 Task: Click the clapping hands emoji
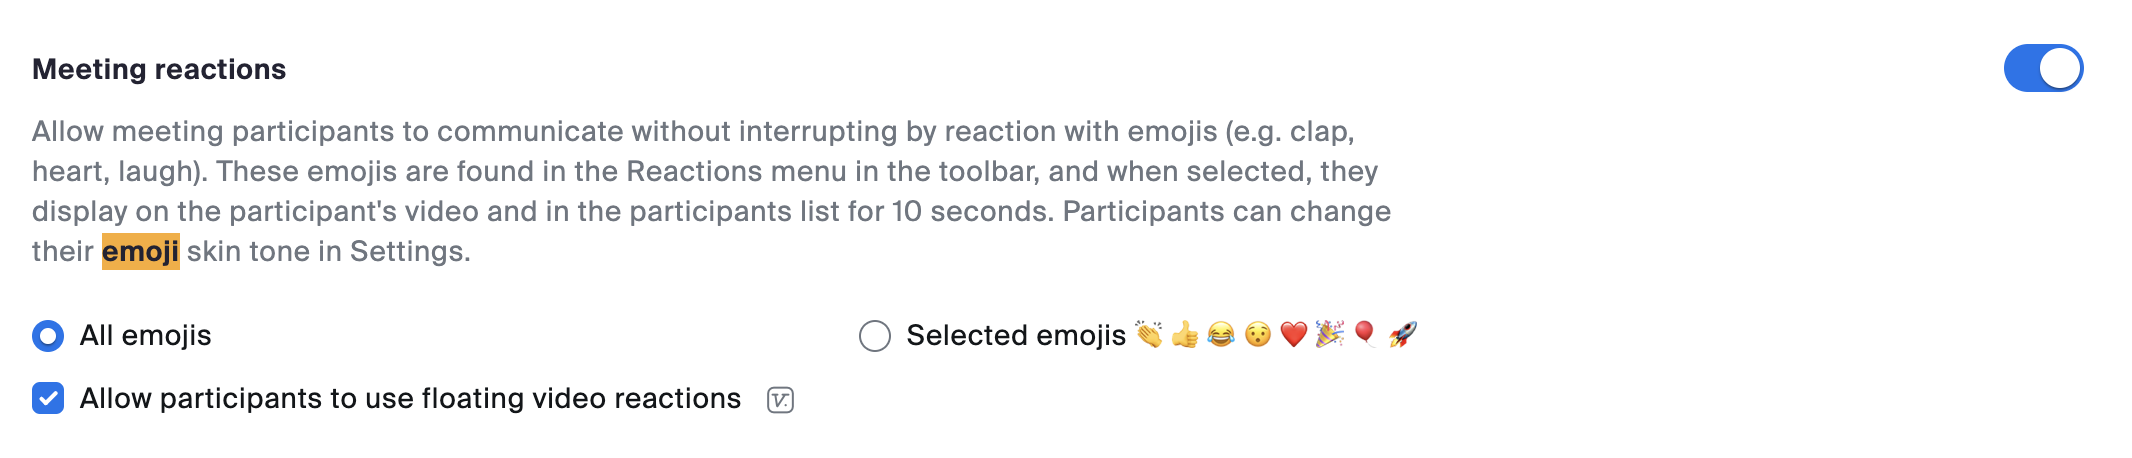click(1149, 335)
